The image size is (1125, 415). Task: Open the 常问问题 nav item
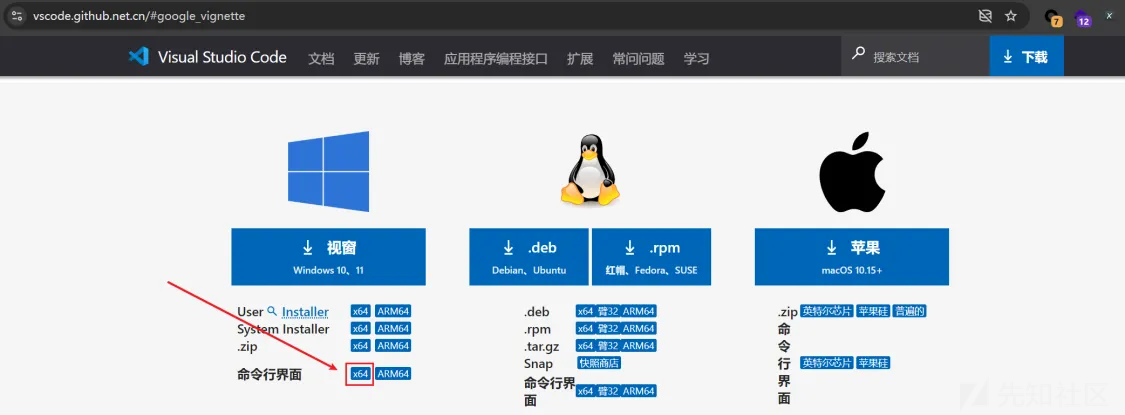tap(639, 59)
